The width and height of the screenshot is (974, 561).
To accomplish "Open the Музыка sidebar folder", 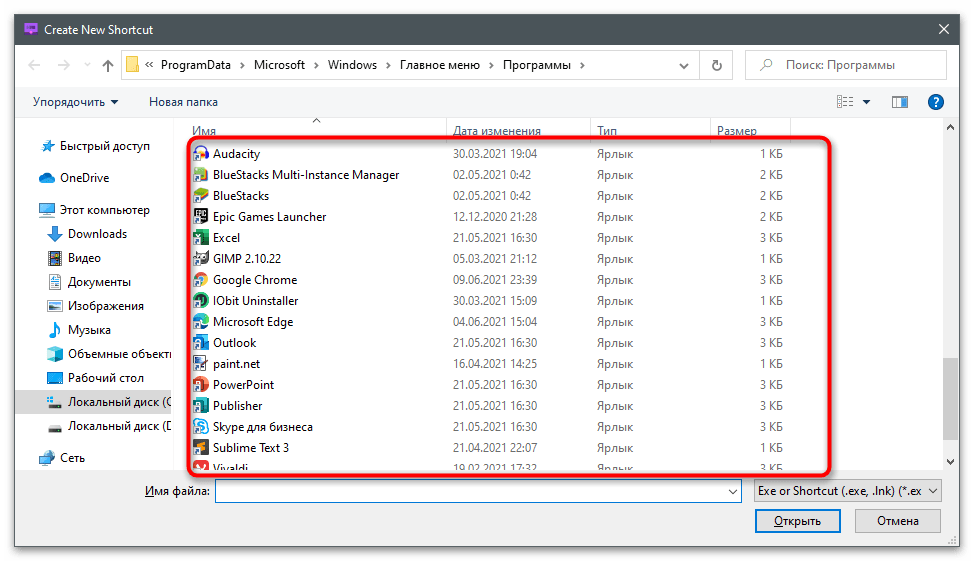I will tap(80, 330).
